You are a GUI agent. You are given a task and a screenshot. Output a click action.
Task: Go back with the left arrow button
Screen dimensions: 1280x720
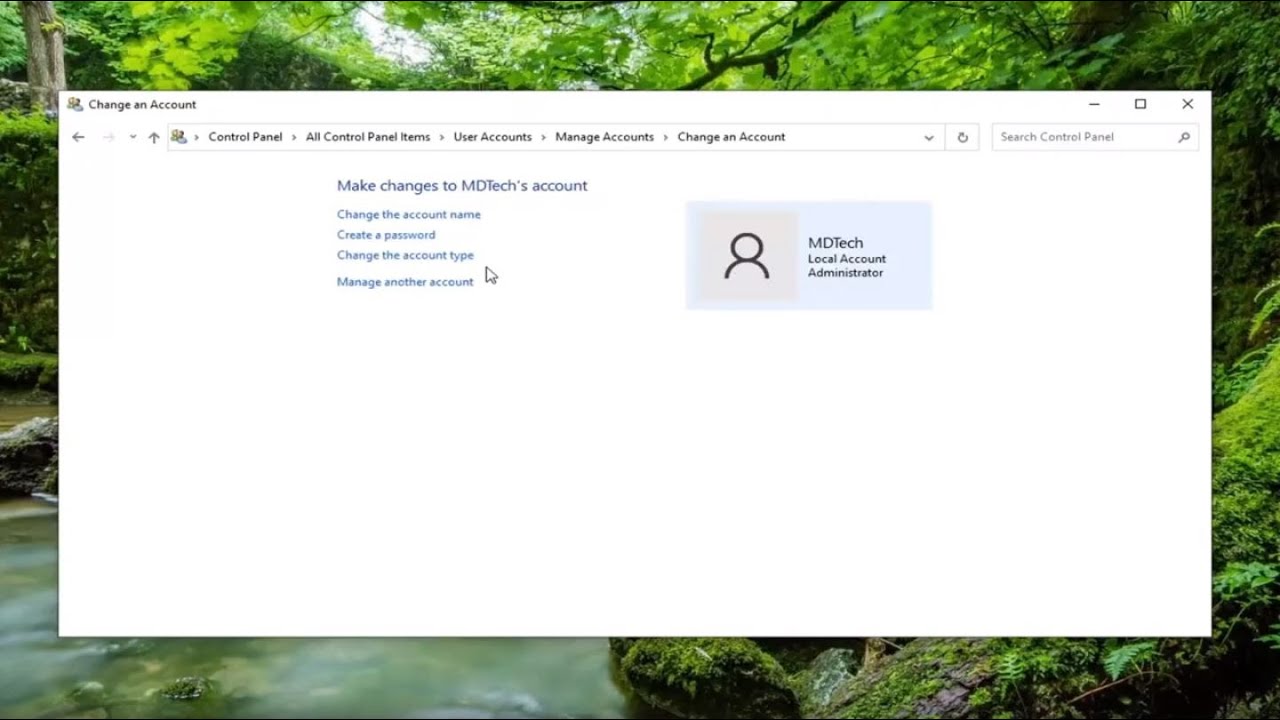pyautogui.click(x=78, y=137)
